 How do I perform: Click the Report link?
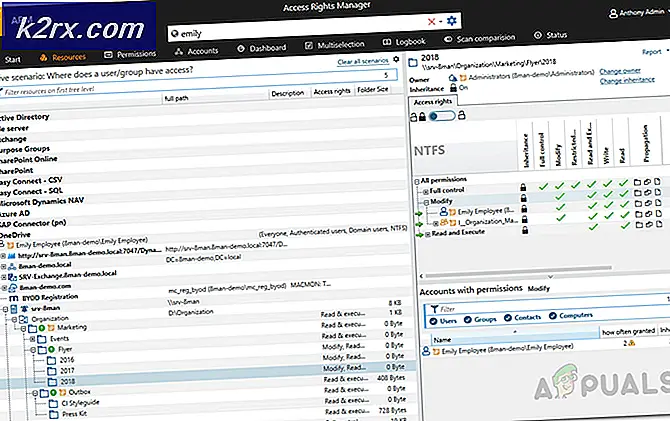pyautogui.click(x=652, y=52)
